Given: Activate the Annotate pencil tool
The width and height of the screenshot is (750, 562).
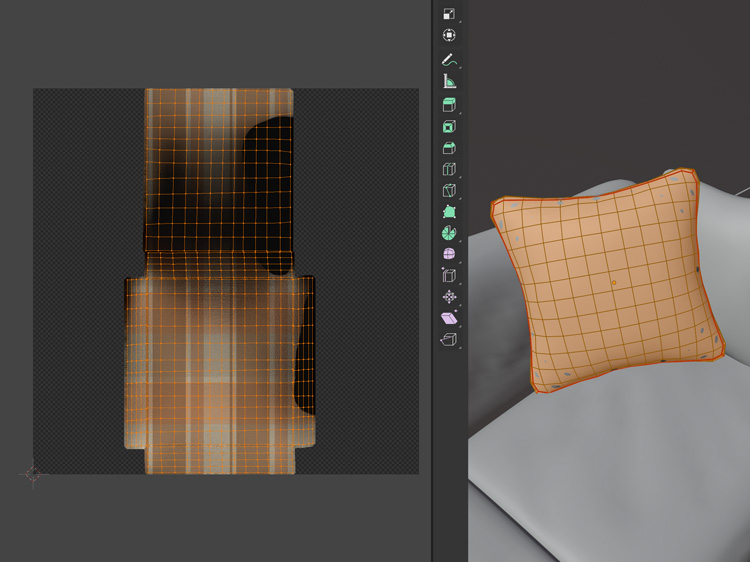Looking at the screenshot, I should coord(449,60).
